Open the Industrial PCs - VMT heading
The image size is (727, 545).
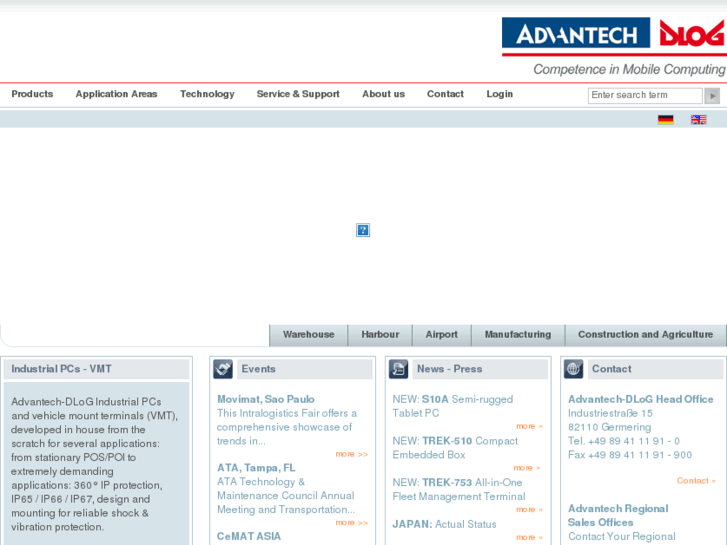(x=61, y=369)
